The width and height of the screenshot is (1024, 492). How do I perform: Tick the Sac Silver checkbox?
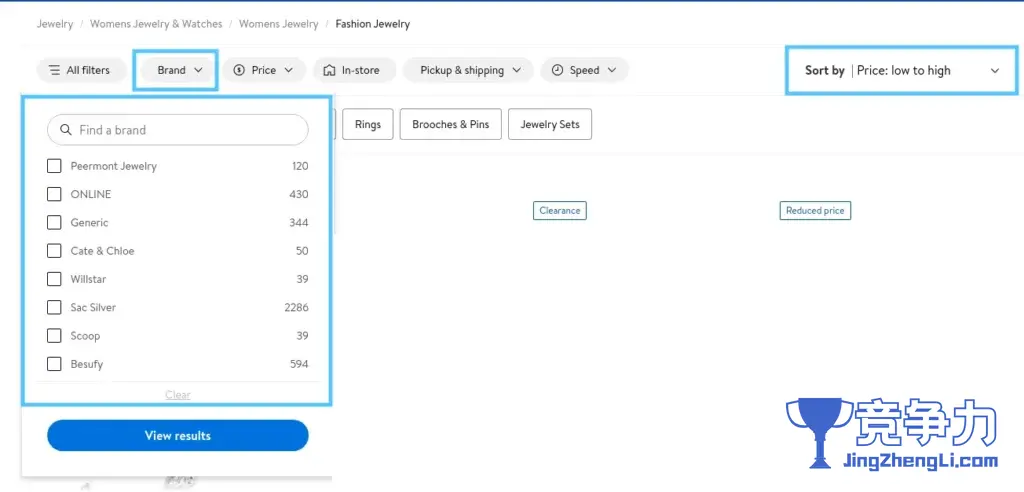(x=54, y=307)
